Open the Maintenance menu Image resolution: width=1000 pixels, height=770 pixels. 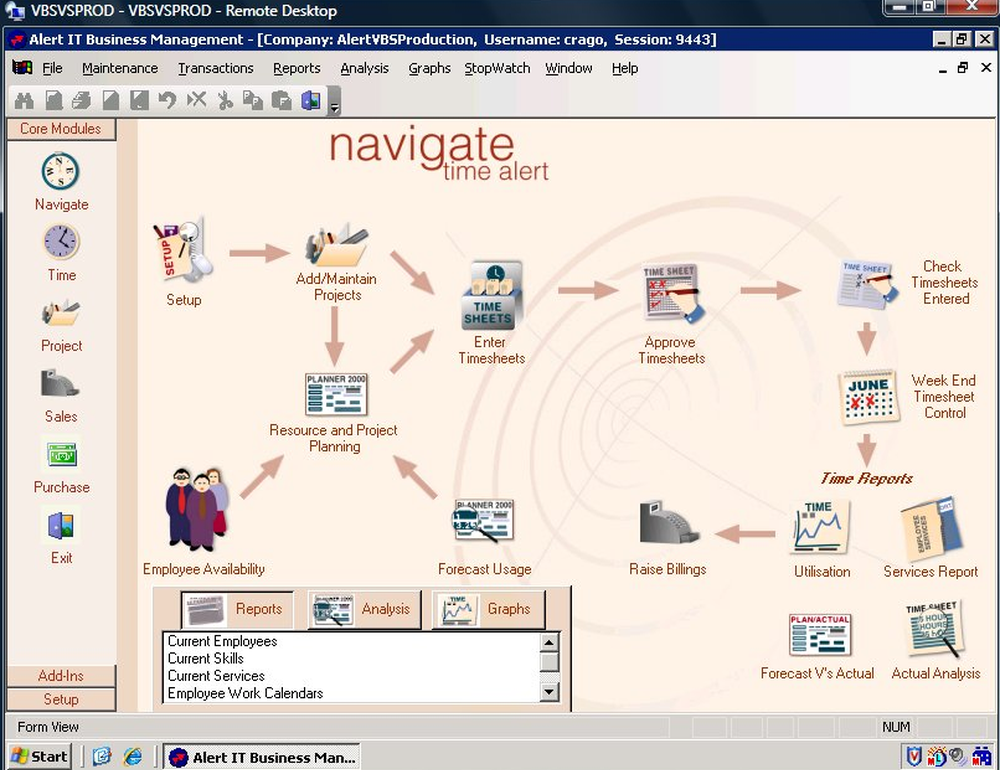pos(120,68)
